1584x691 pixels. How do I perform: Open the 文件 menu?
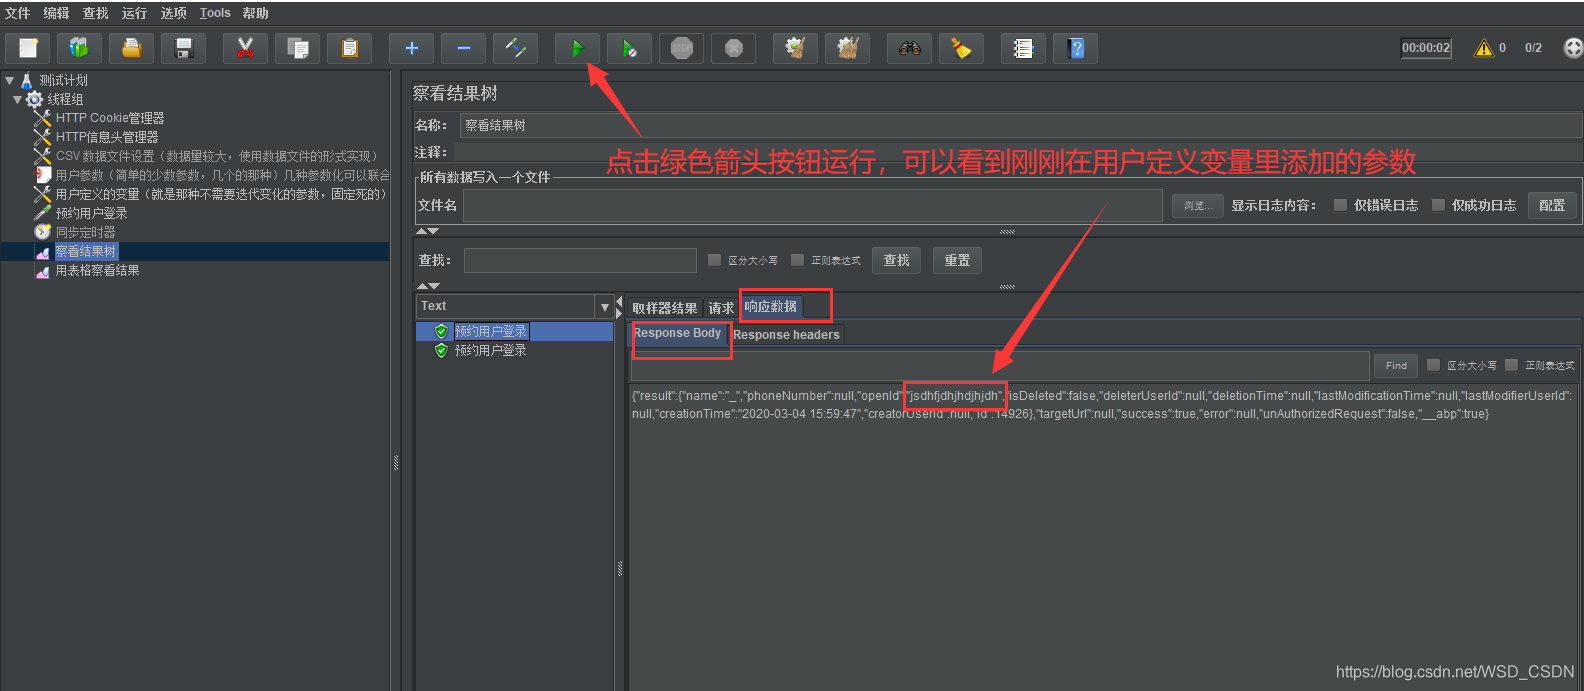(x=17, y=13)
